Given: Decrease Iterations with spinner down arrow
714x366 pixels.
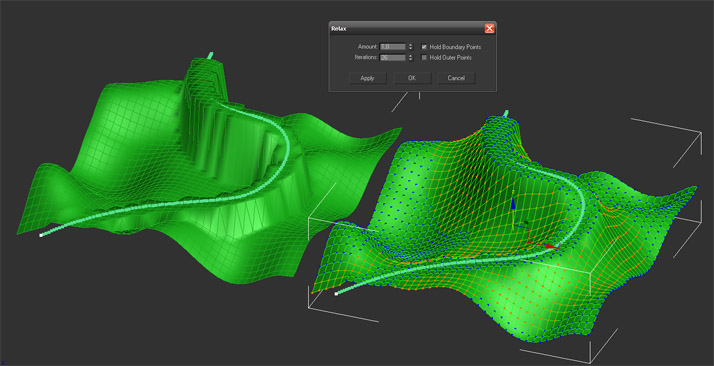Looking at the screenshot, I should coord(410,60).
